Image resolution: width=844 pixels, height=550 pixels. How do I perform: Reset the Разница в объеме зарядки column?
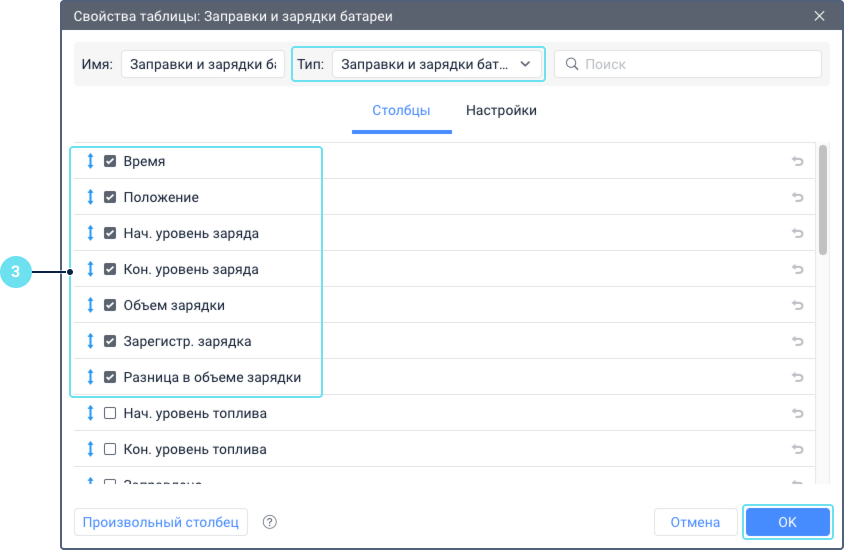click(798, 377)
